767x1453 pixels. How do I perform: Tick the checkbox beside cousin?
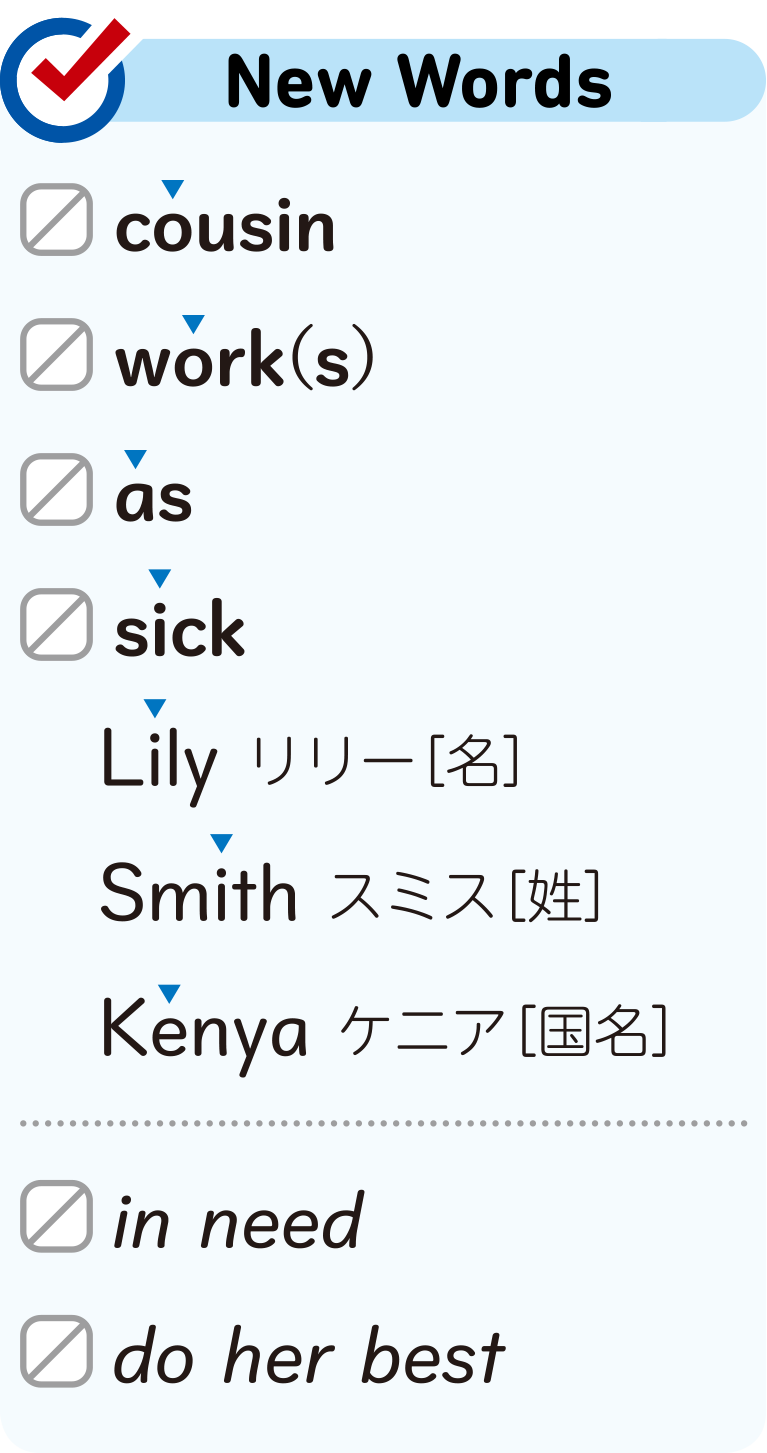57,220
